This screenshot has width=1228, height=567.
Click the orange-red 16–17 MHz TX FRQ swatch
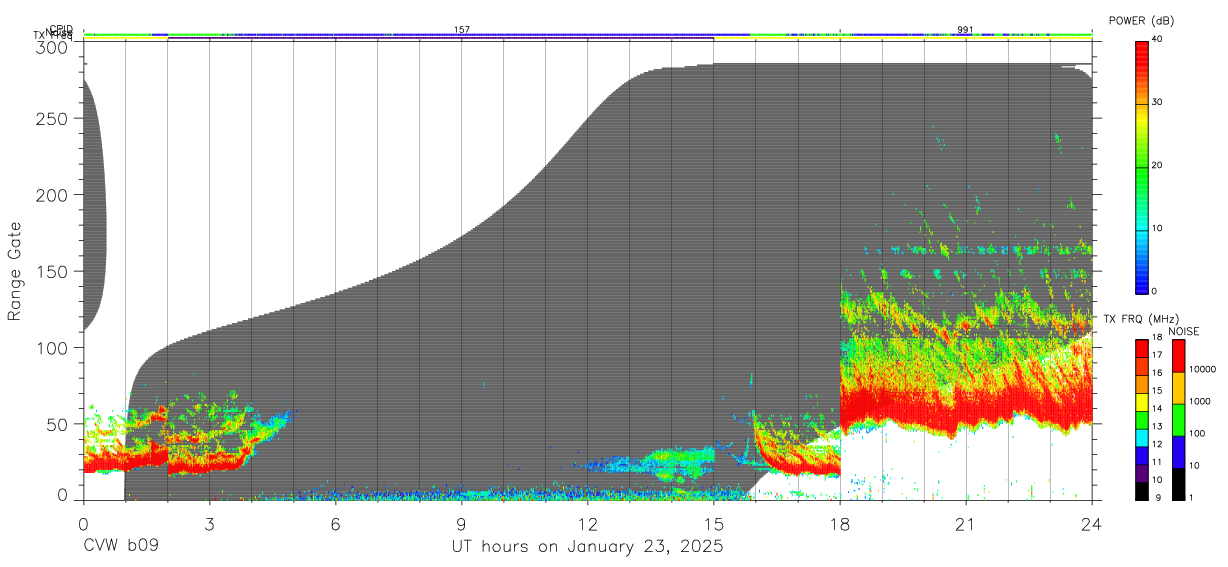pyautogui.click(x=1142, y=364)
